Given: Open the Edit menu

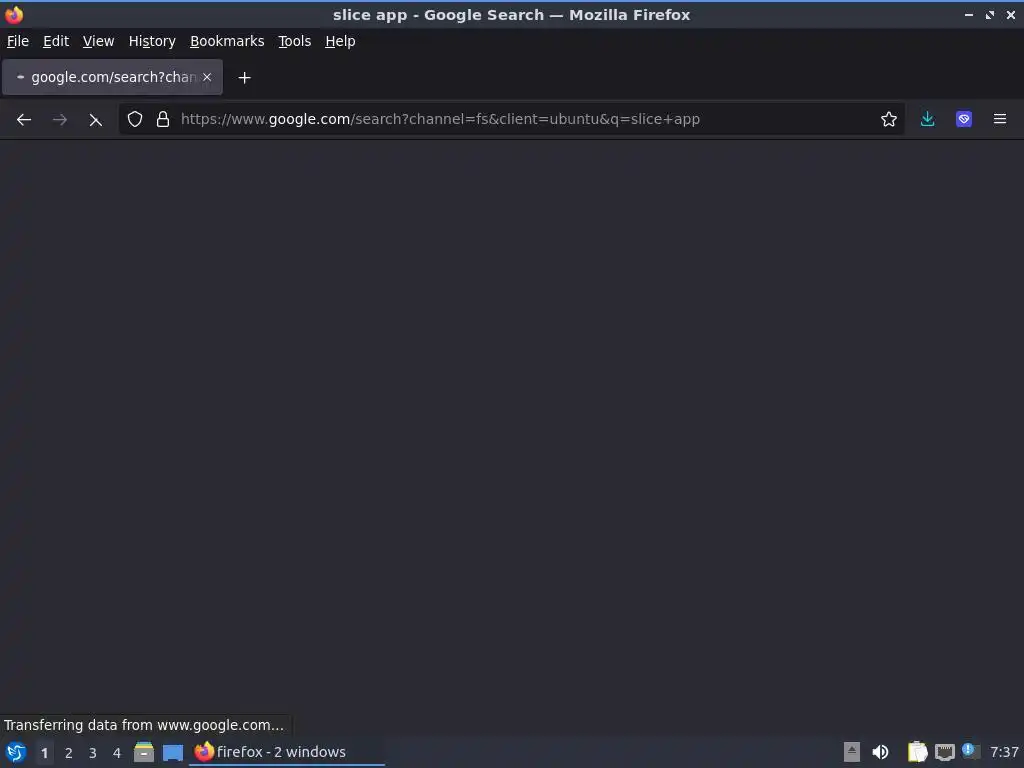Looking at the screenshot, I should tap(56, 41).
